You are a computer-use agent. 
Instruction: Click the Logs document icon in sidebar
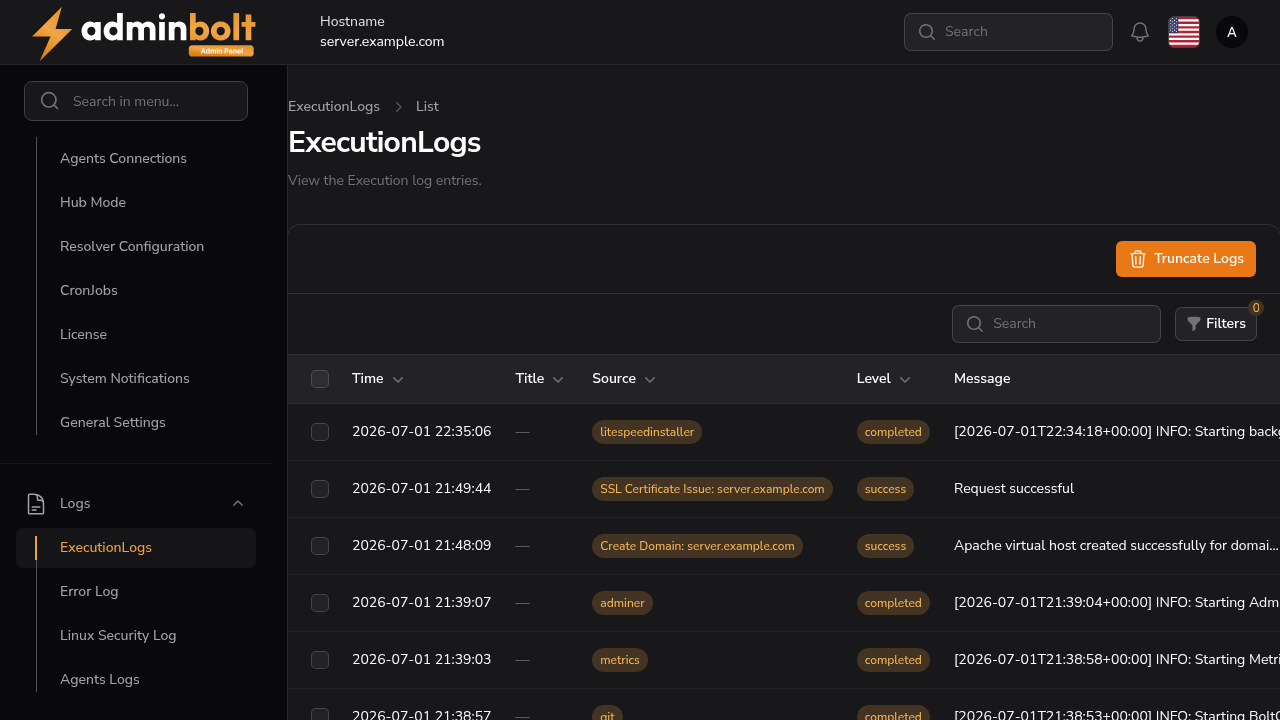[x=36, y=503]
